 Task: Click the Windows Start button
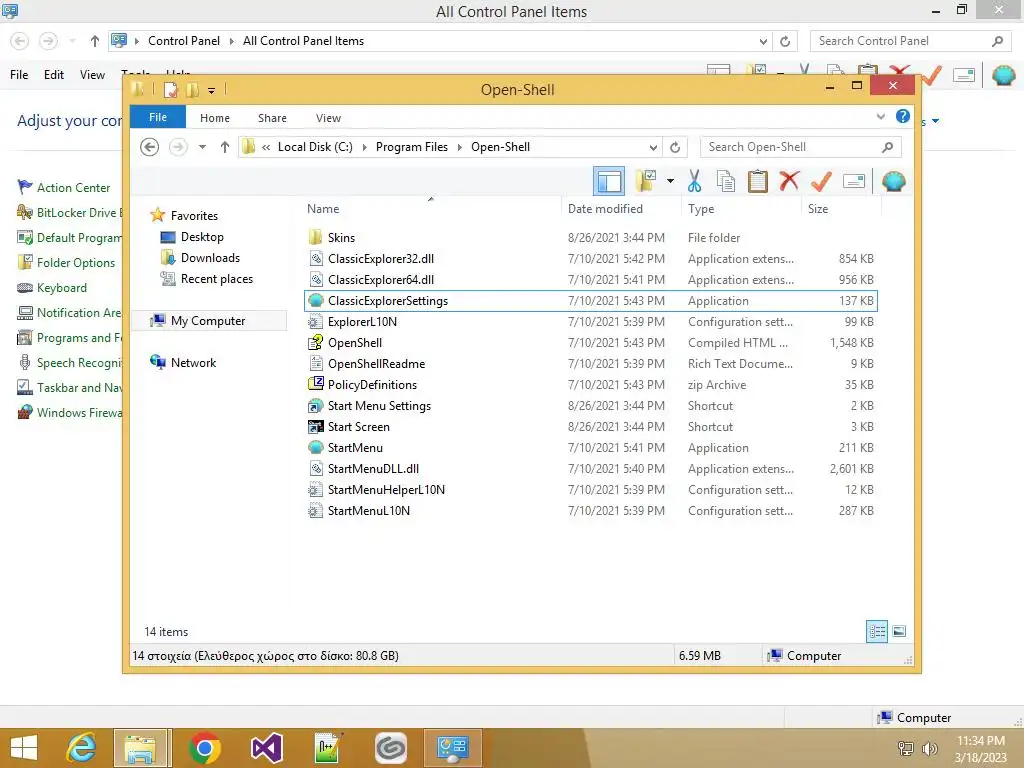(x=24, y=748)
